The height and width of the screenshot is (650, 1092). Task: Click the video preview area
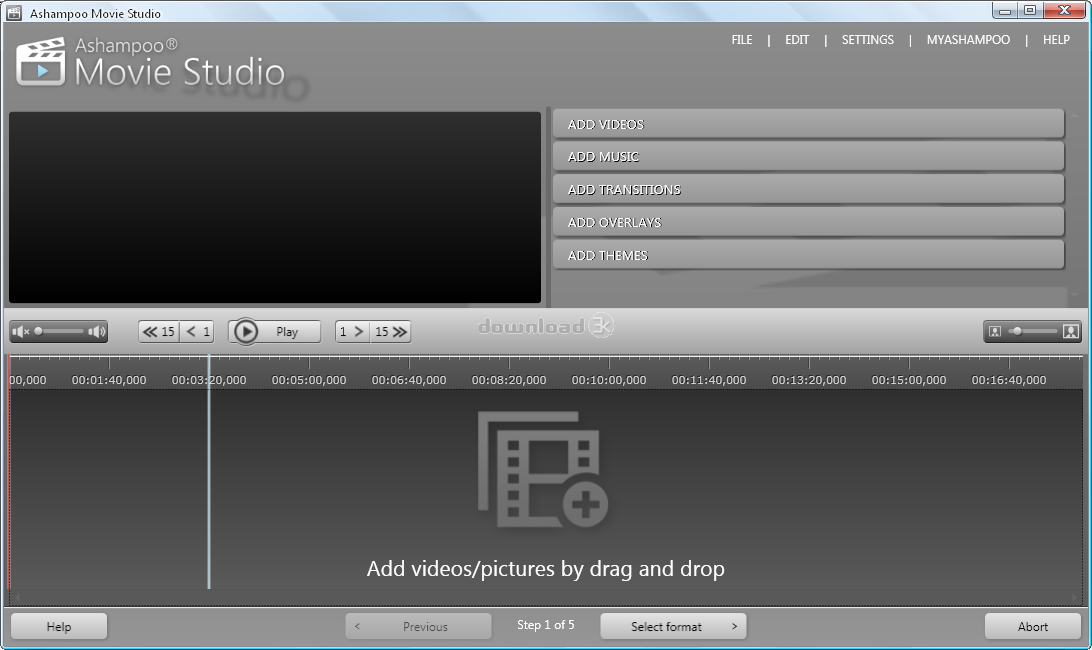[274, 208]
